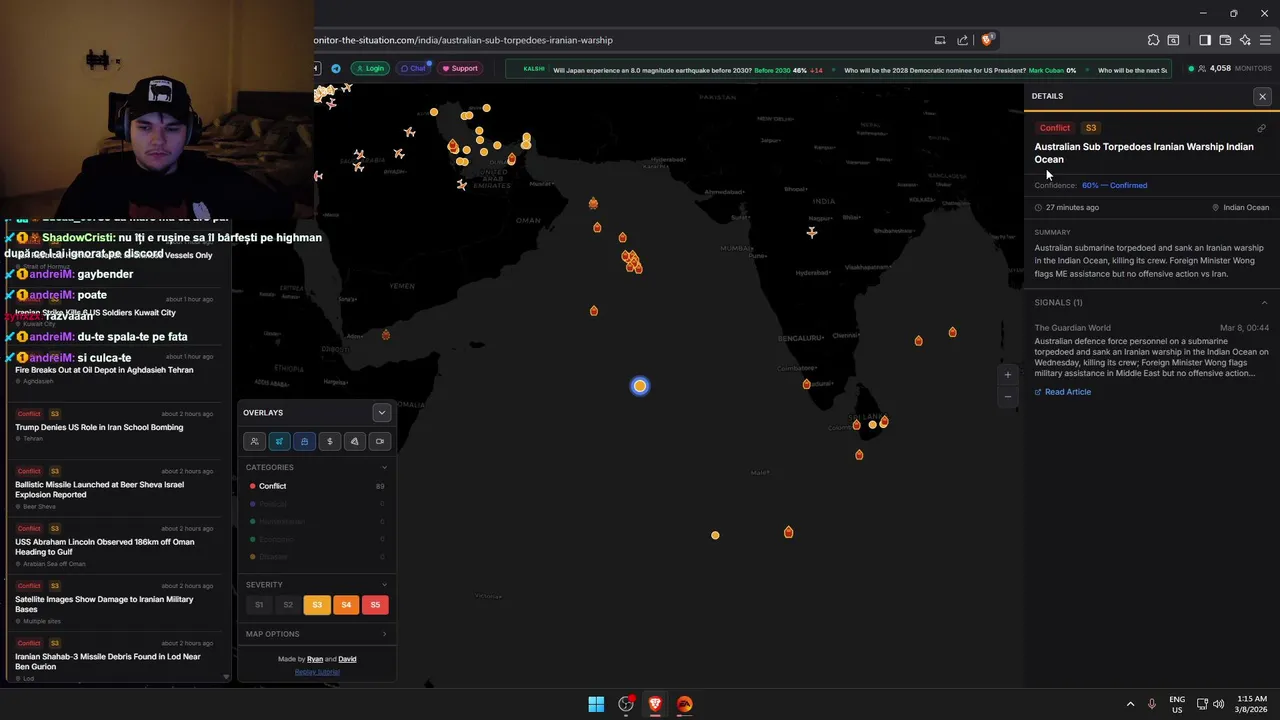Open Iranian Shahab-3 Missile Debris news item
Screen dimensions: 1280x720
[x=114, y=661]
